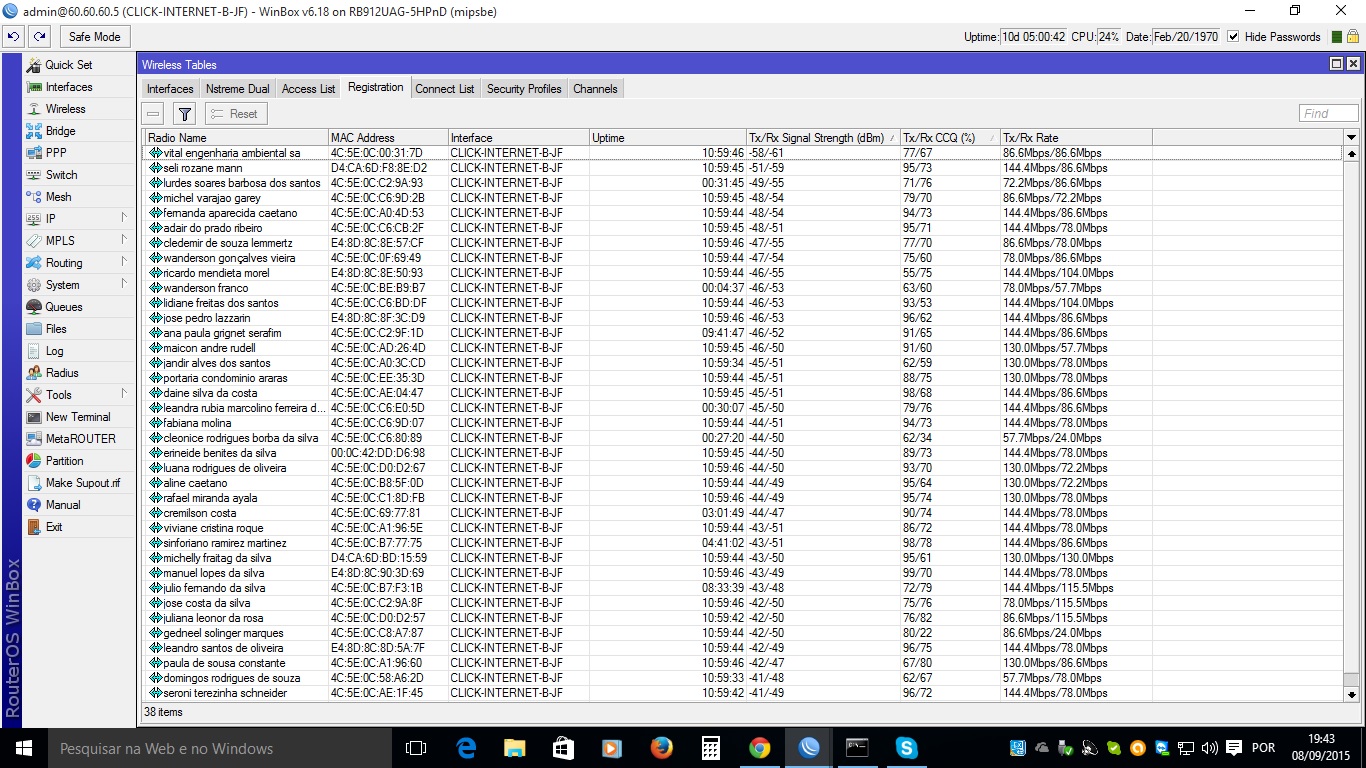This screenshot has height=768, width=1366.
Task: Click MAC address 00:0C:42:DD:D6:98
Action: pos(377,453)
